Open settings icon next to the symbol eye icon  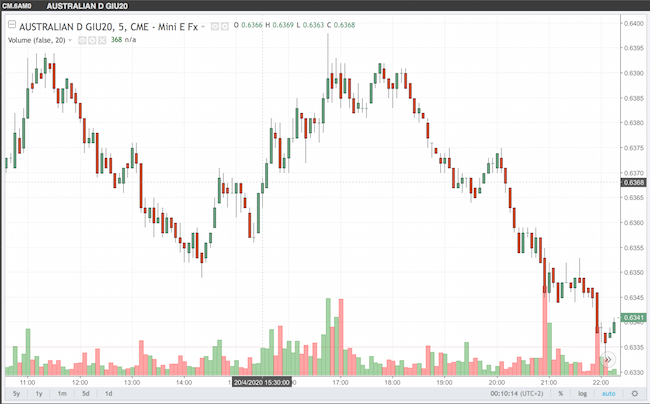pyautogui.click(x=225, y=27)
